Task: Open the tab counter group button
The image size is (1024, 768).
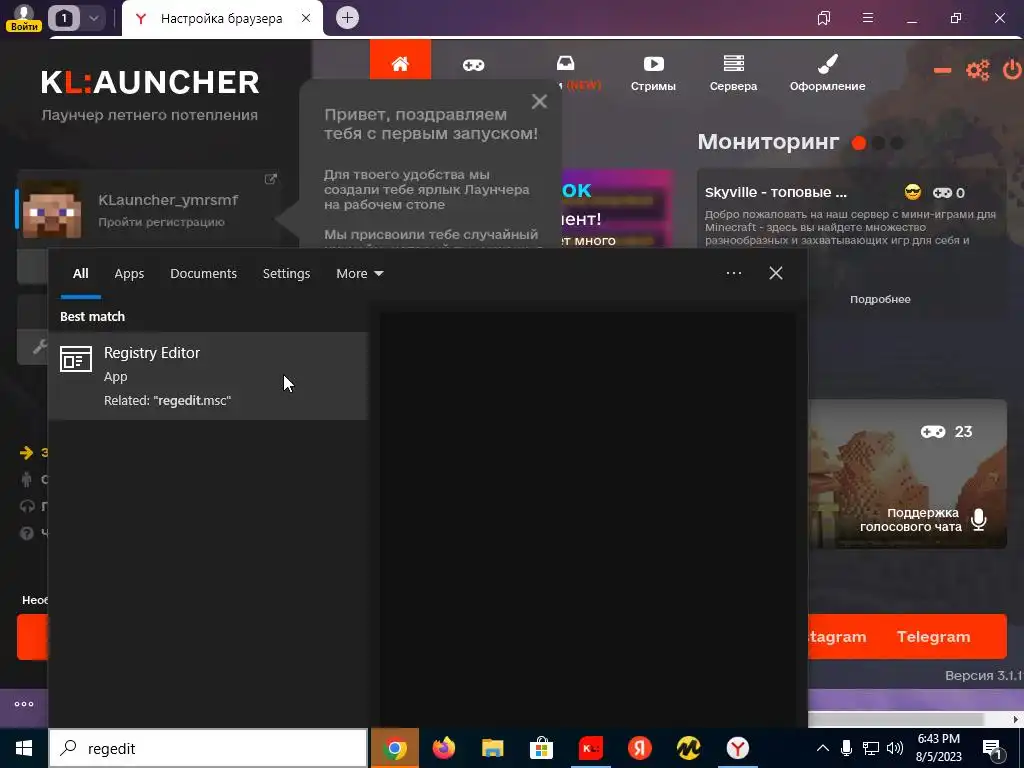Action: 63,18
